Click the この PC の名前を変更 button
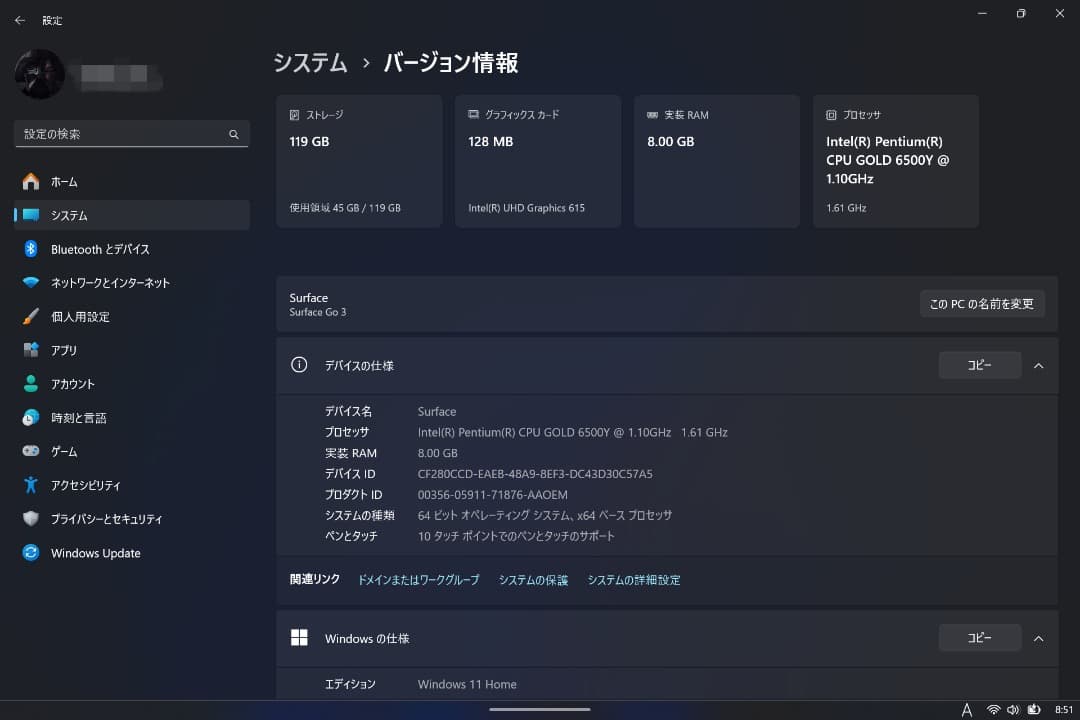This screenshot has height=720, width=1080. click(981, 304)
